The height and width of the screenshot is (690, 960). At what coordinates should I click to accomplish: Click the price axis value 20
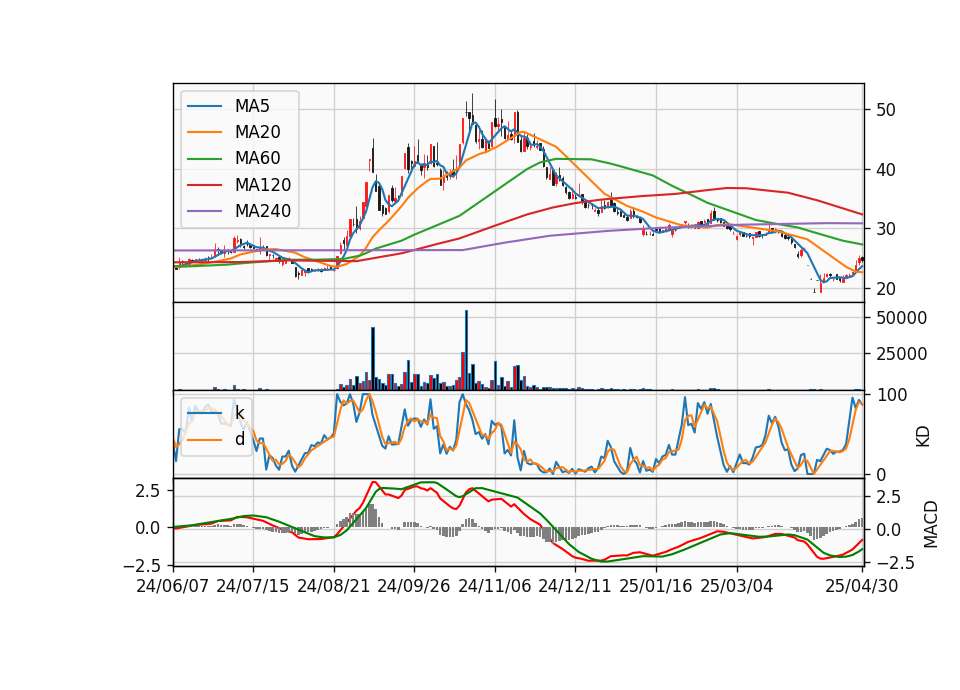coord(885,288)
